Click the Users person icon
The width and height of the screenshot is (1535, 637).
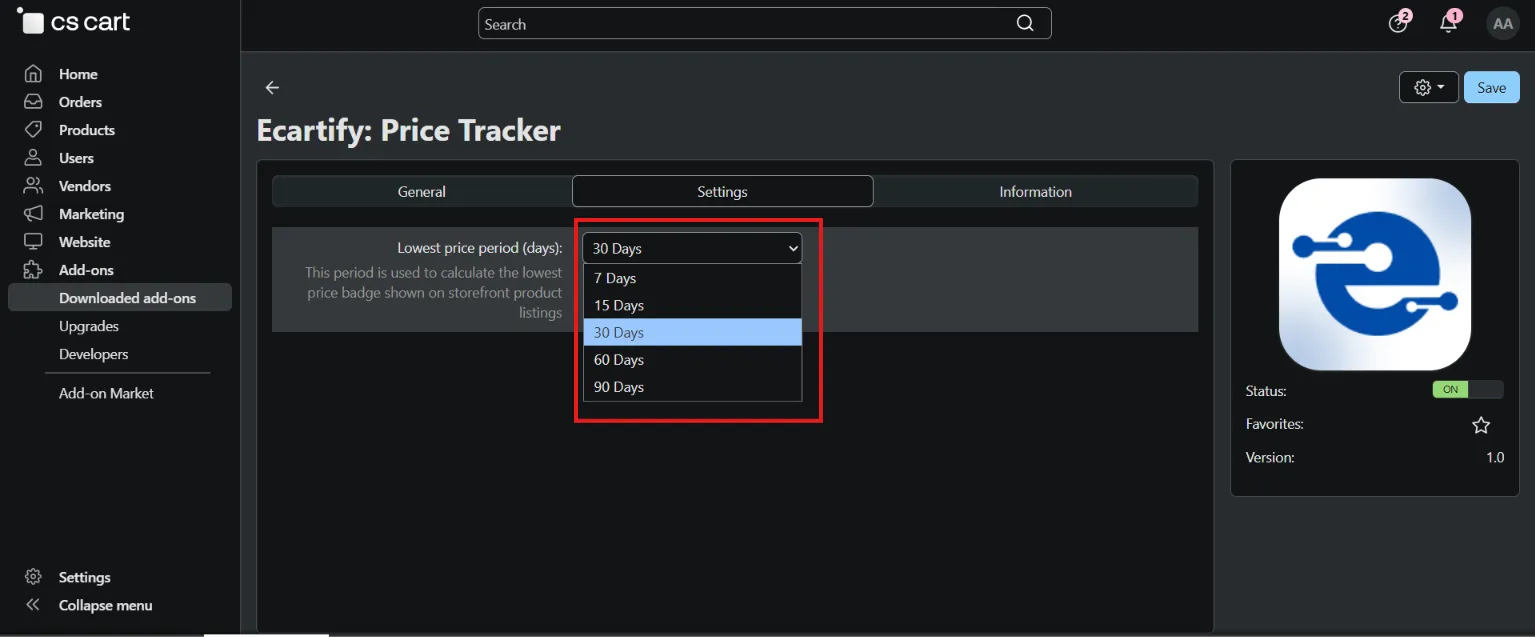(33, 158)
